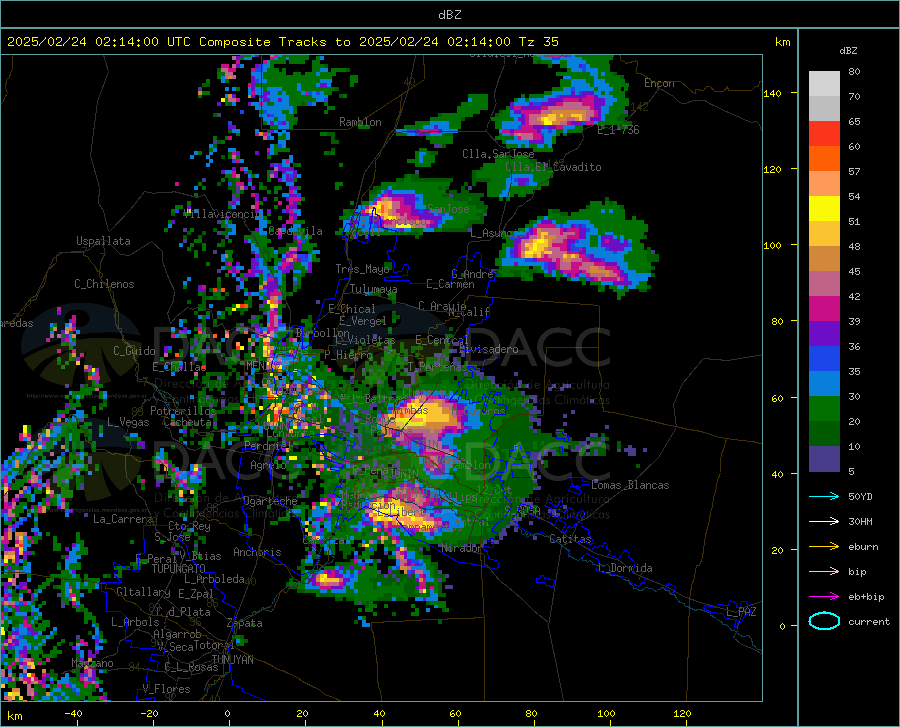
Task: Click the 'L_Dormida' label
Action: click(625, 568)
